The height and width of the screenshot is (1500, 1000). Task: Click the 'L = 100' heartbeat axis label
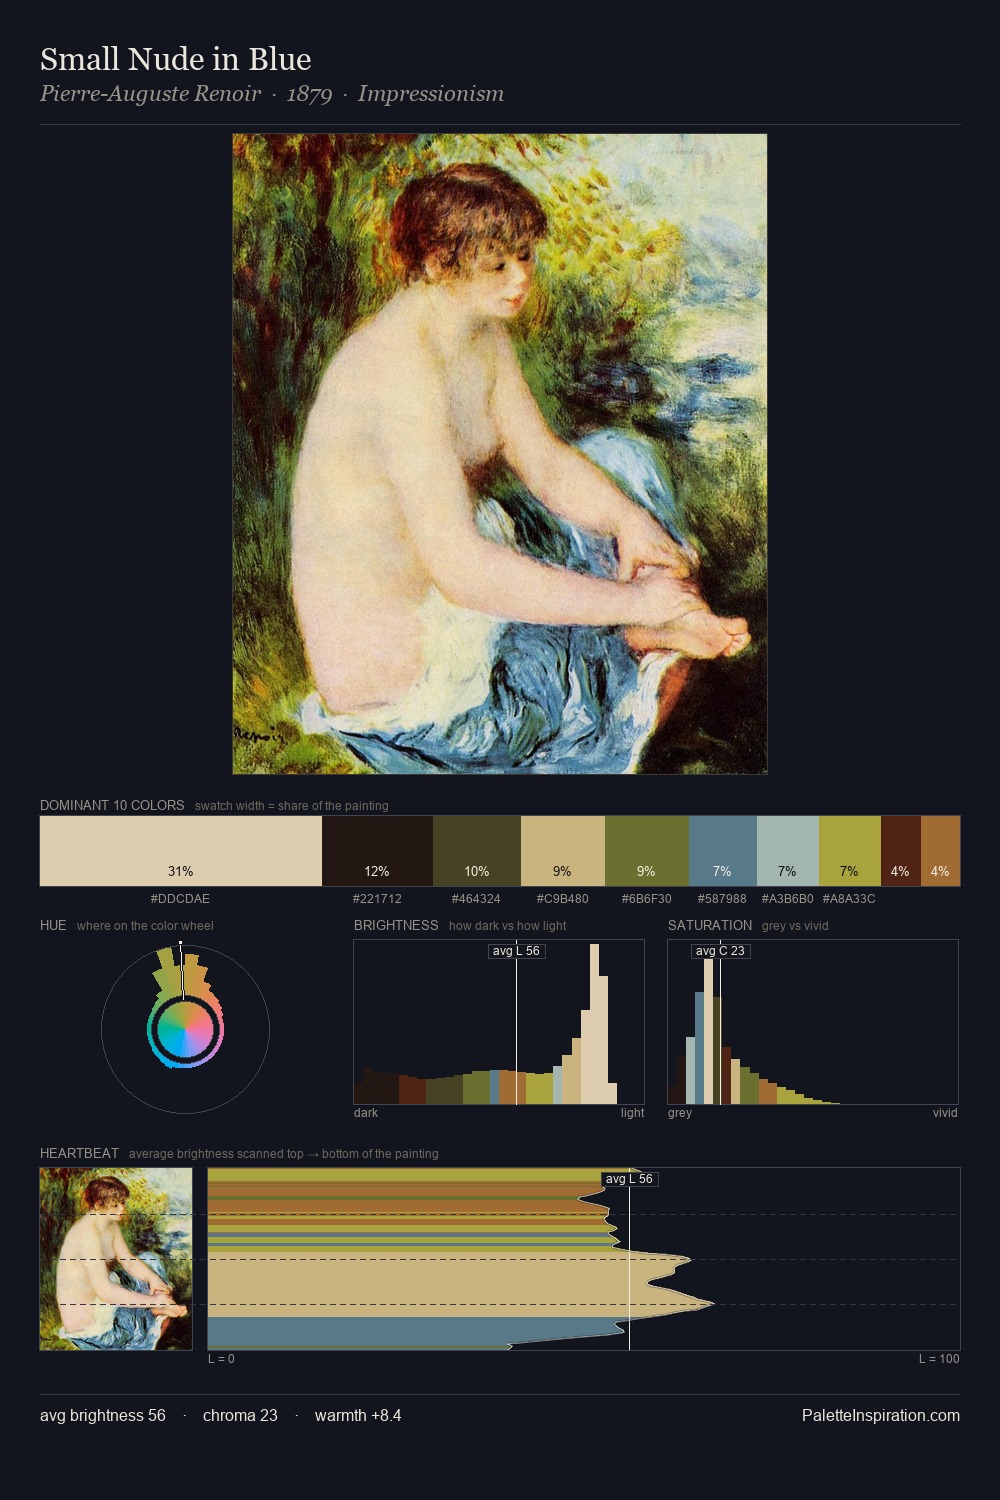(939, 1358)
